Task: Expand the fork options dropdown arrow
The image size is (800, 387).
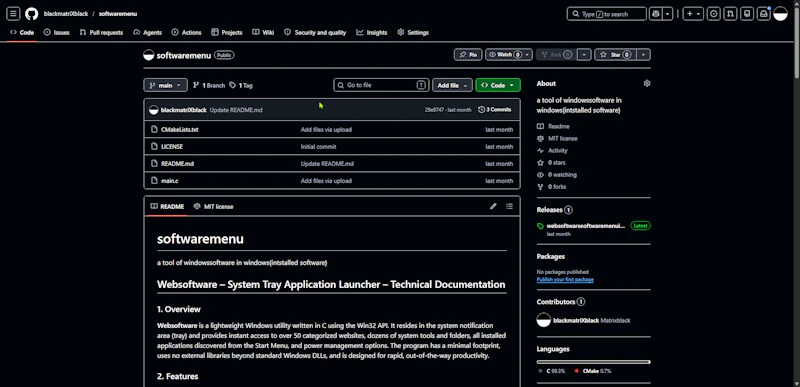Action: (585, 55)
